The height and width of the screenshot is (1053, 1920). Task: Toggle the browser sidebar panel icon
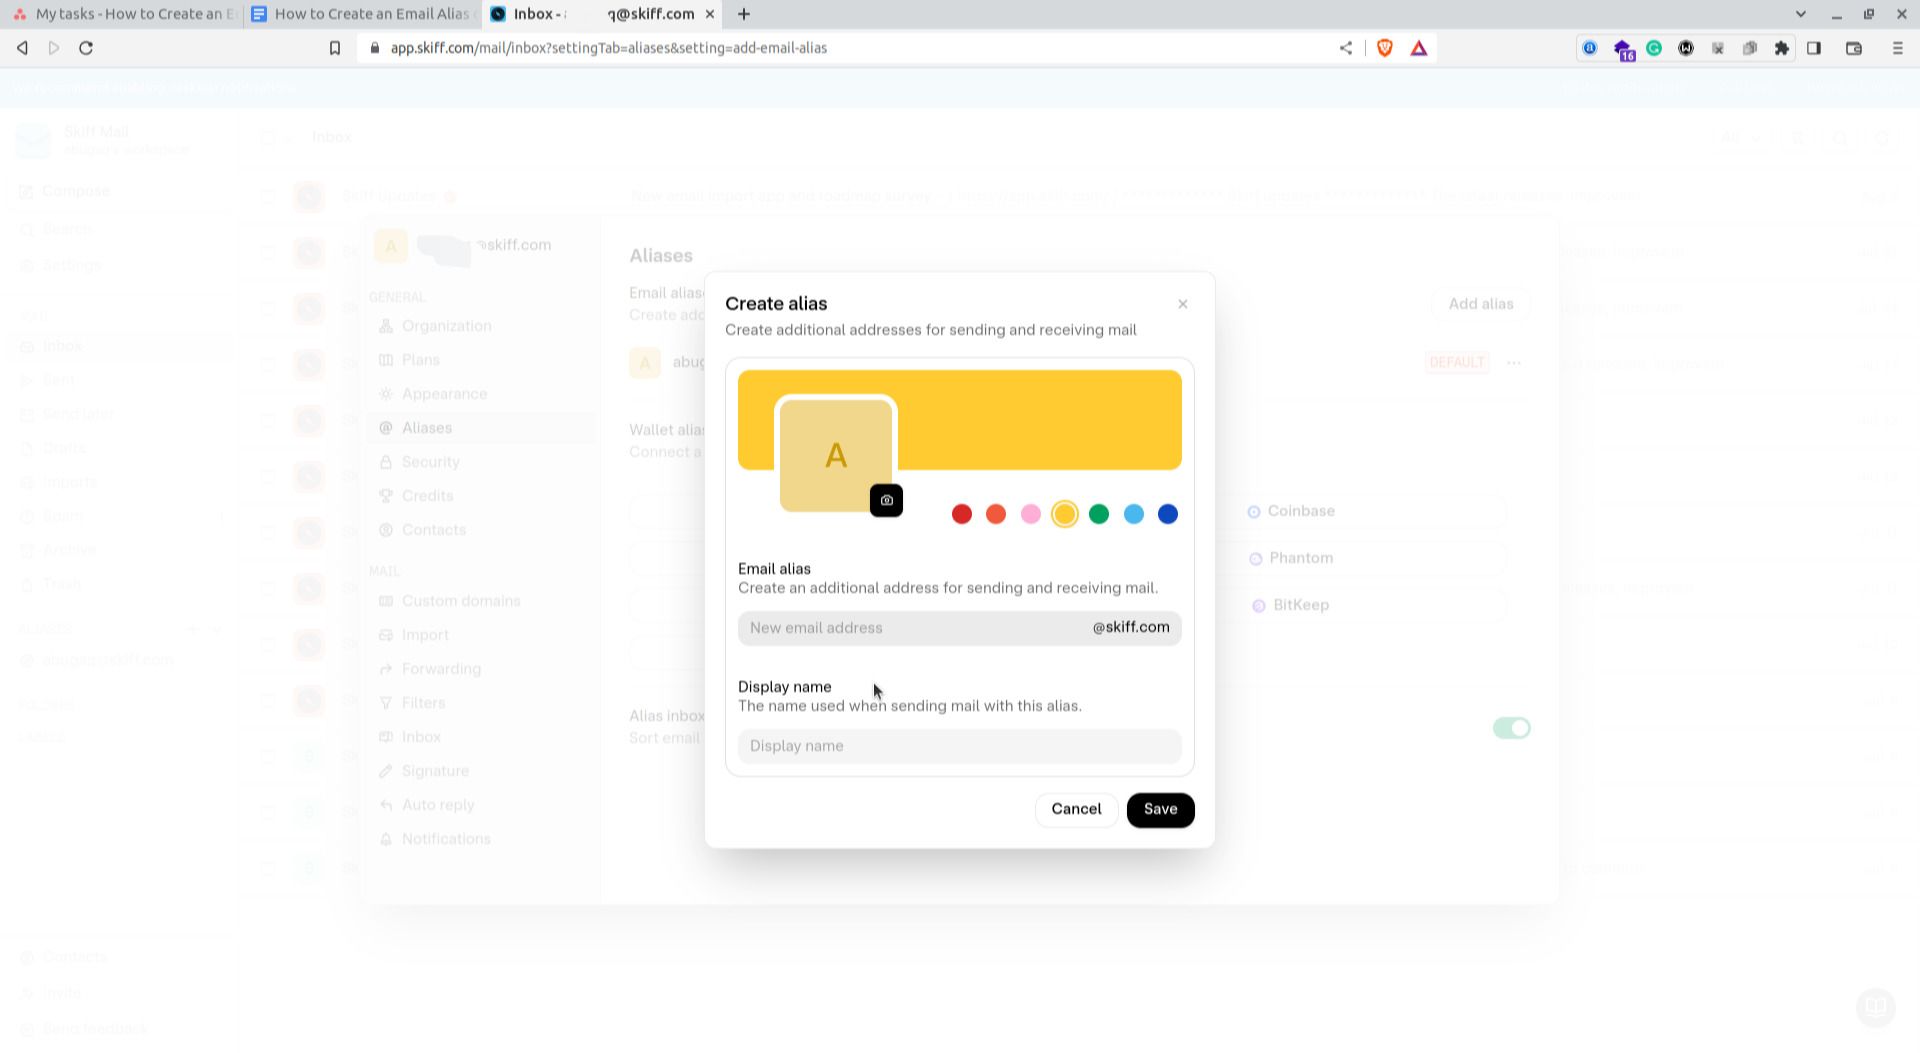(1814, 48)
